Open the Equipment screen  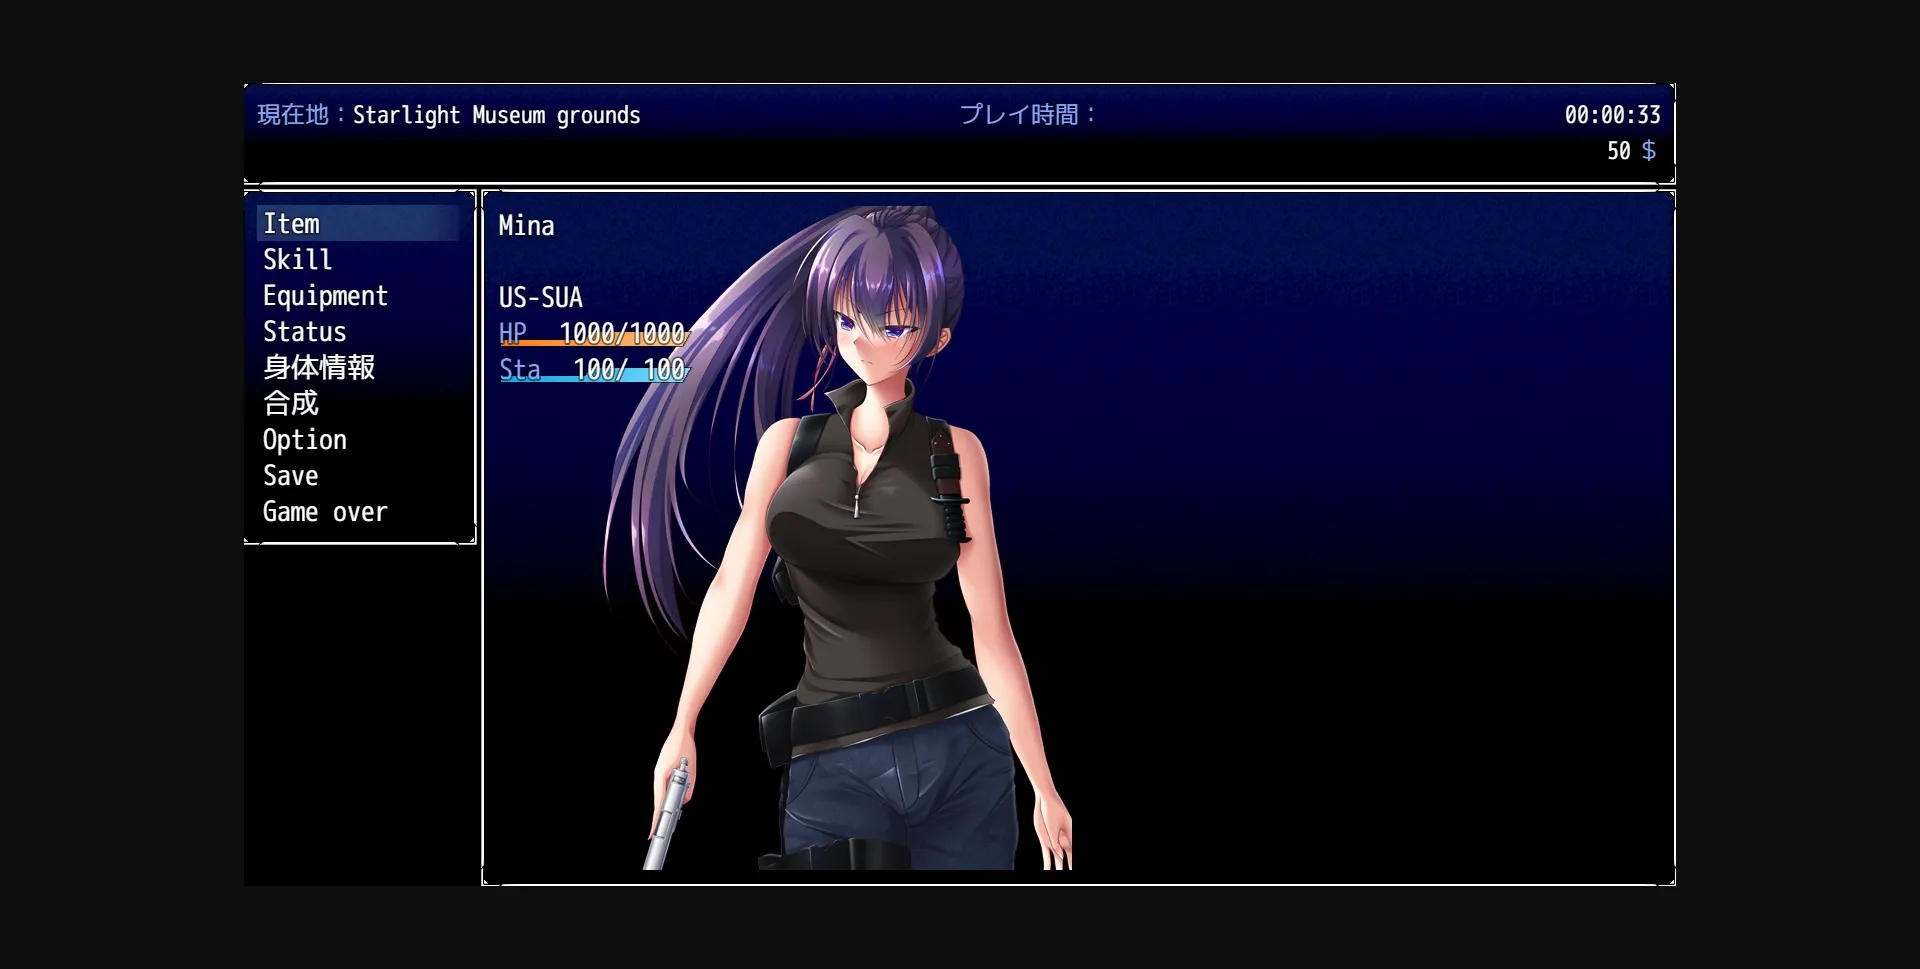[x=325, y=296]
